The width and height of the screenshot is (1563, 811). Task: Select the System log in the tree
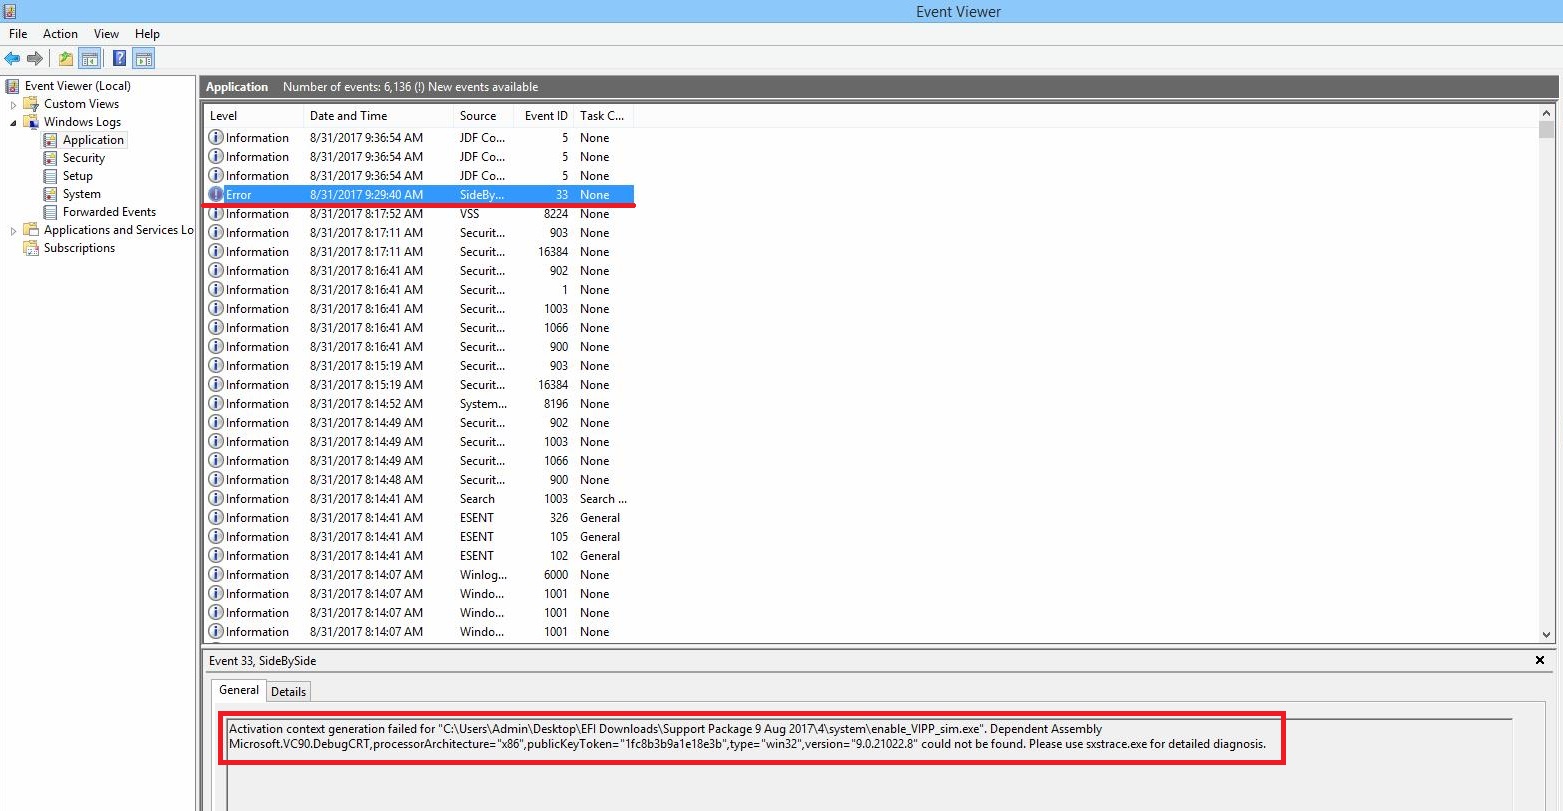coord(81,194)
